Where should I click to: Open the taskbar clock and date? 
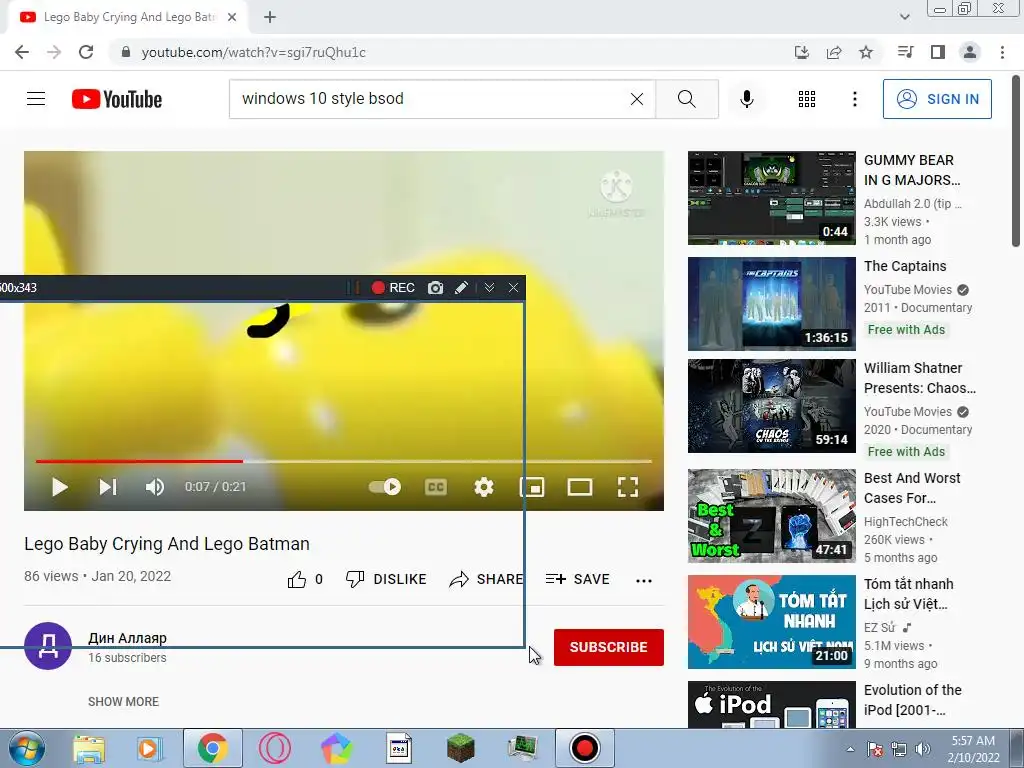click(x=973, y=749)
